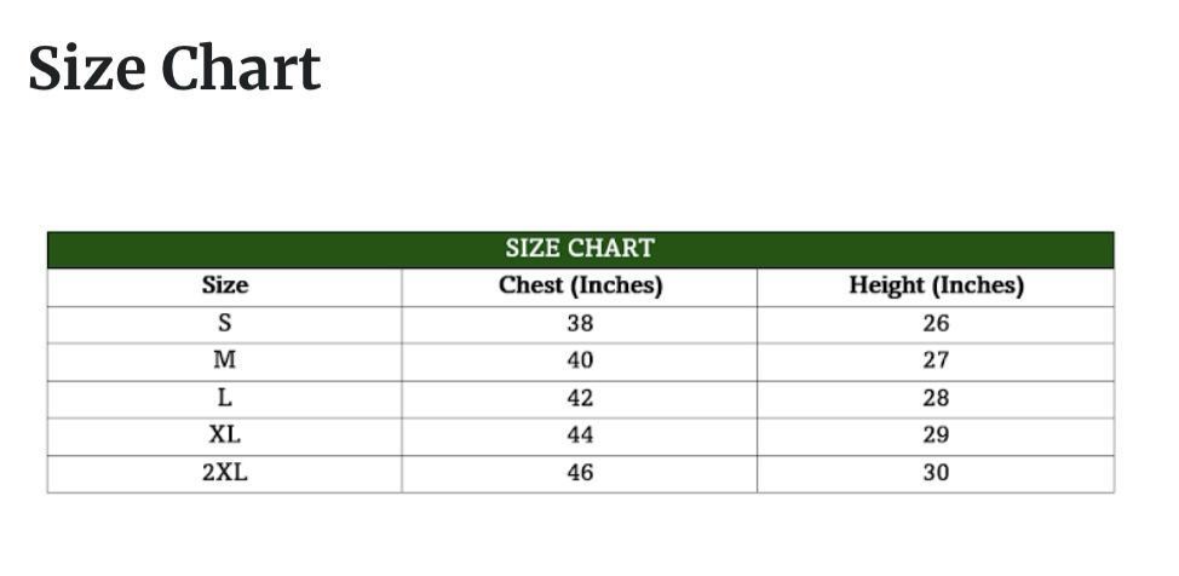Pick the height value 28 cell
This screenshot has height=576, width=1179.
coord(936,398)
